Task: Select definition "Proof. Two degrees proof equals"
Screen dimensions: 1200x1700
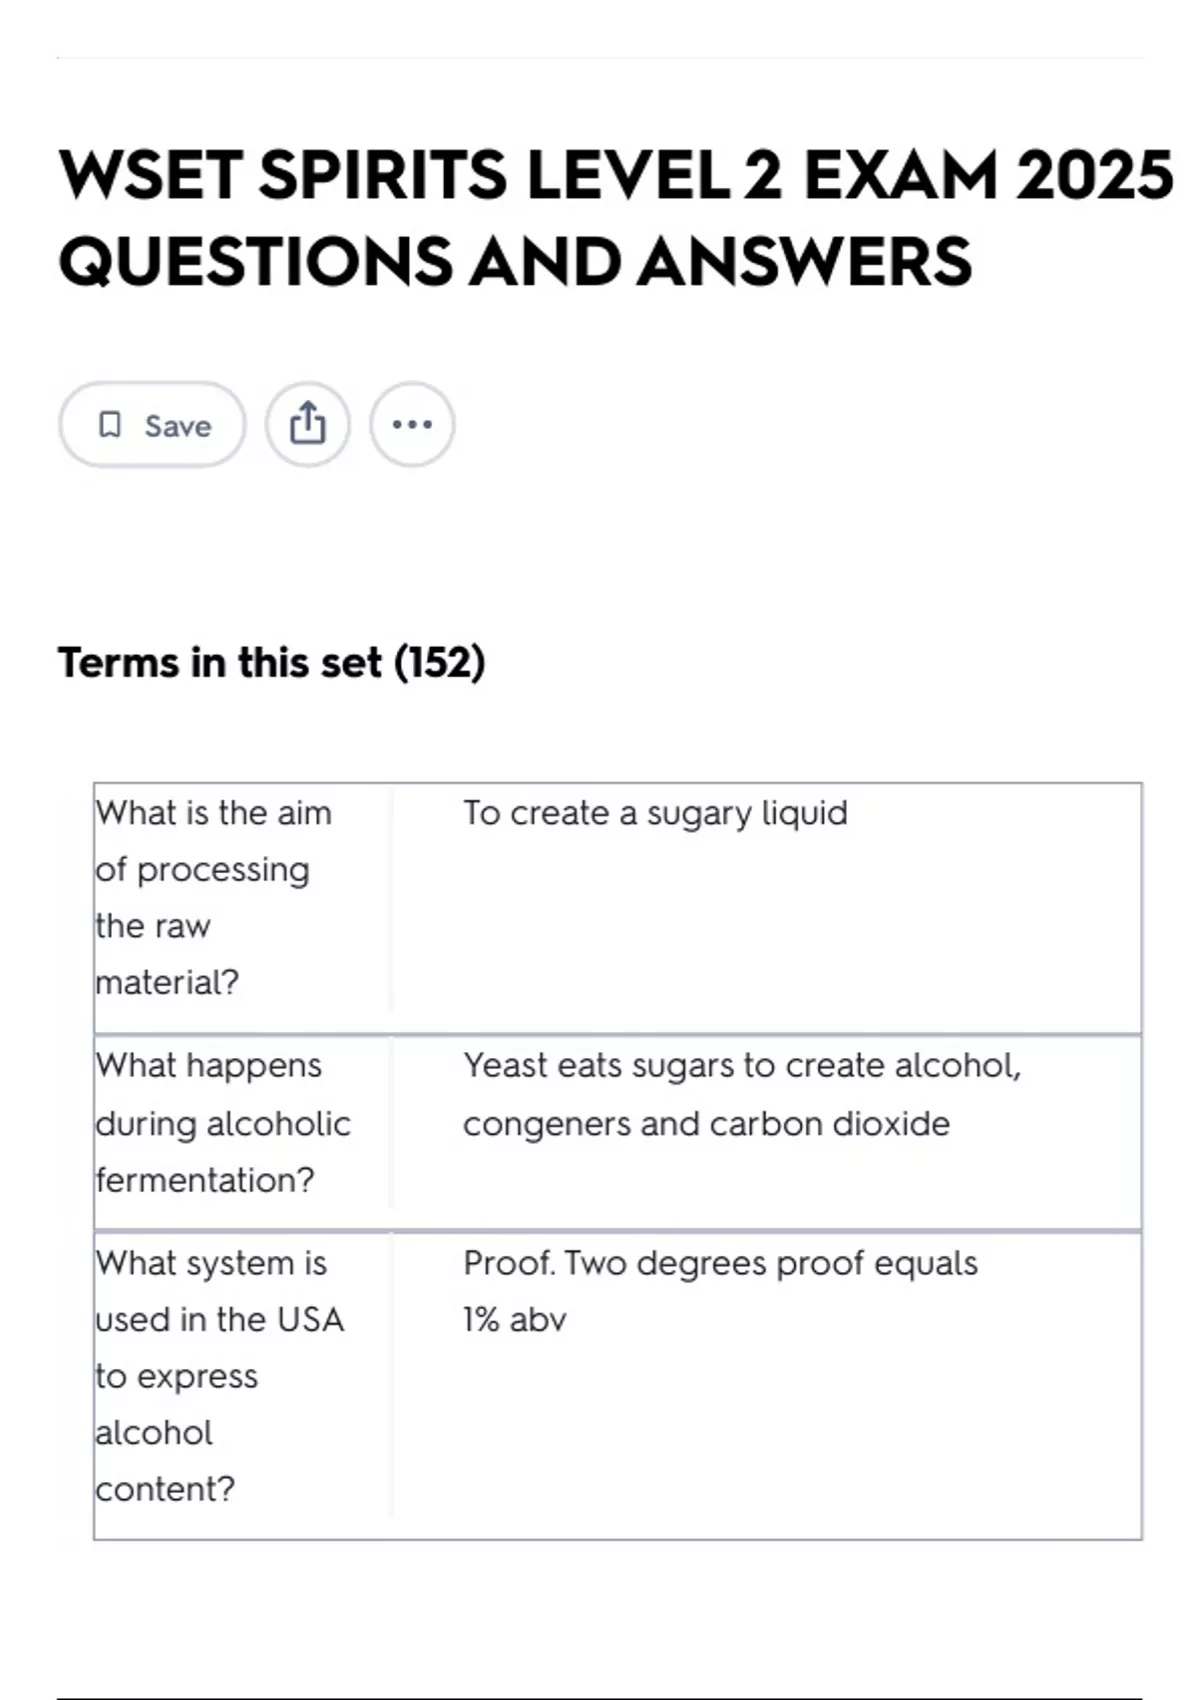Action: coord(720,1263)
